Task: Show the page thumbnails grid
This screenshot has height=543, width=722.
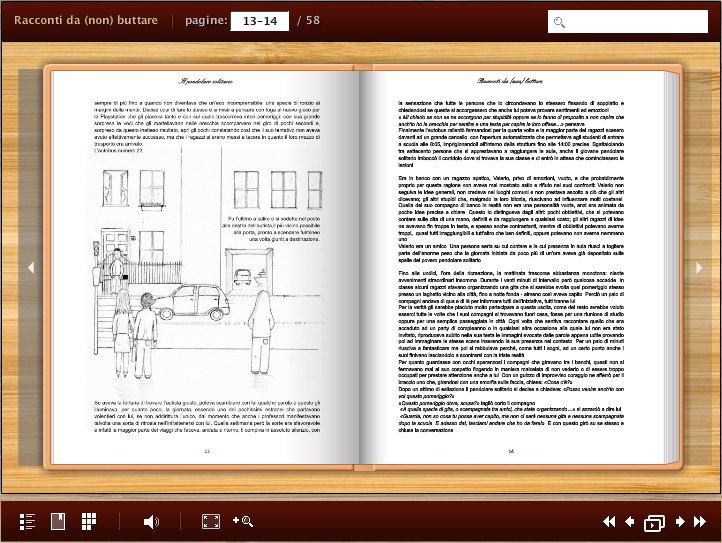Action: point(89,521)
